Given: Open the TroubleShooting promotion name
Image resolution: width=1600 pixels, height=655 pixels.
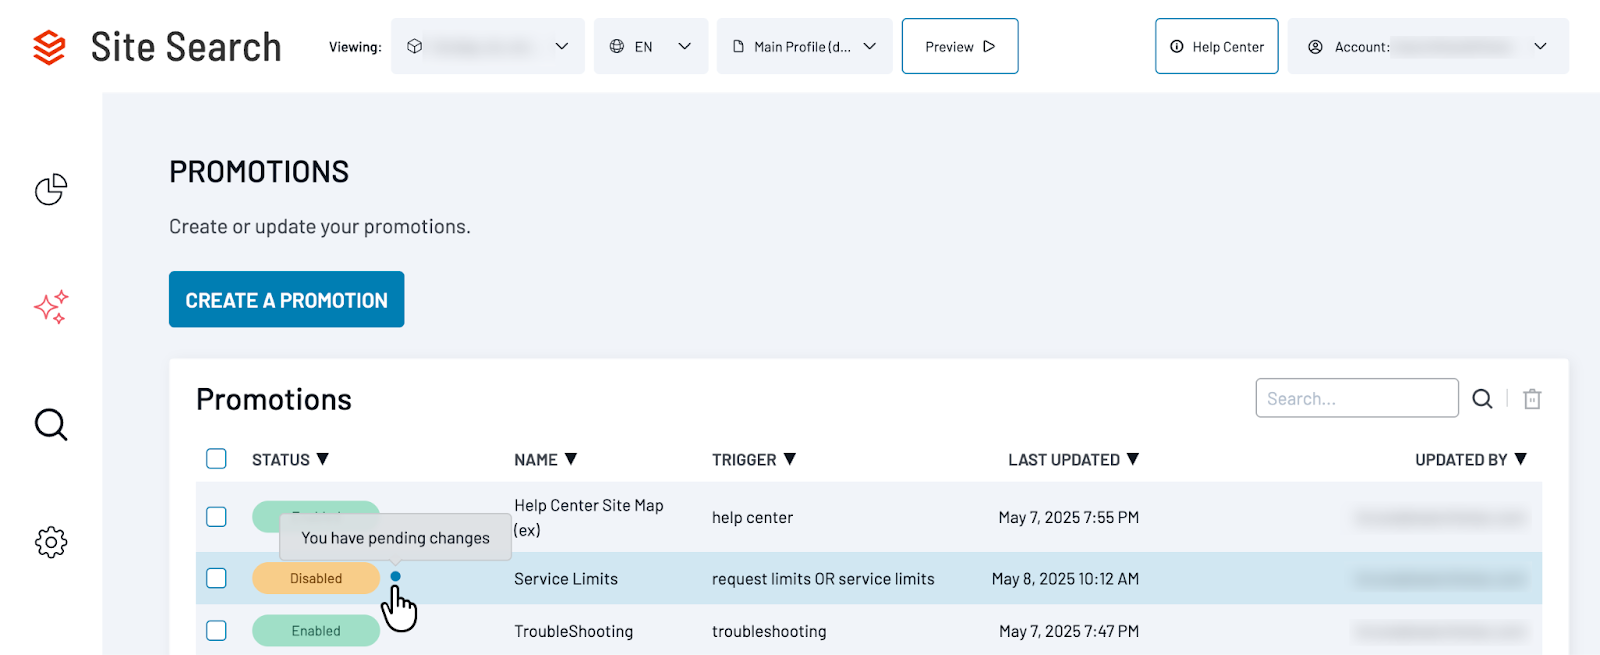Looking at the screenshot, I should click(574, 631).
